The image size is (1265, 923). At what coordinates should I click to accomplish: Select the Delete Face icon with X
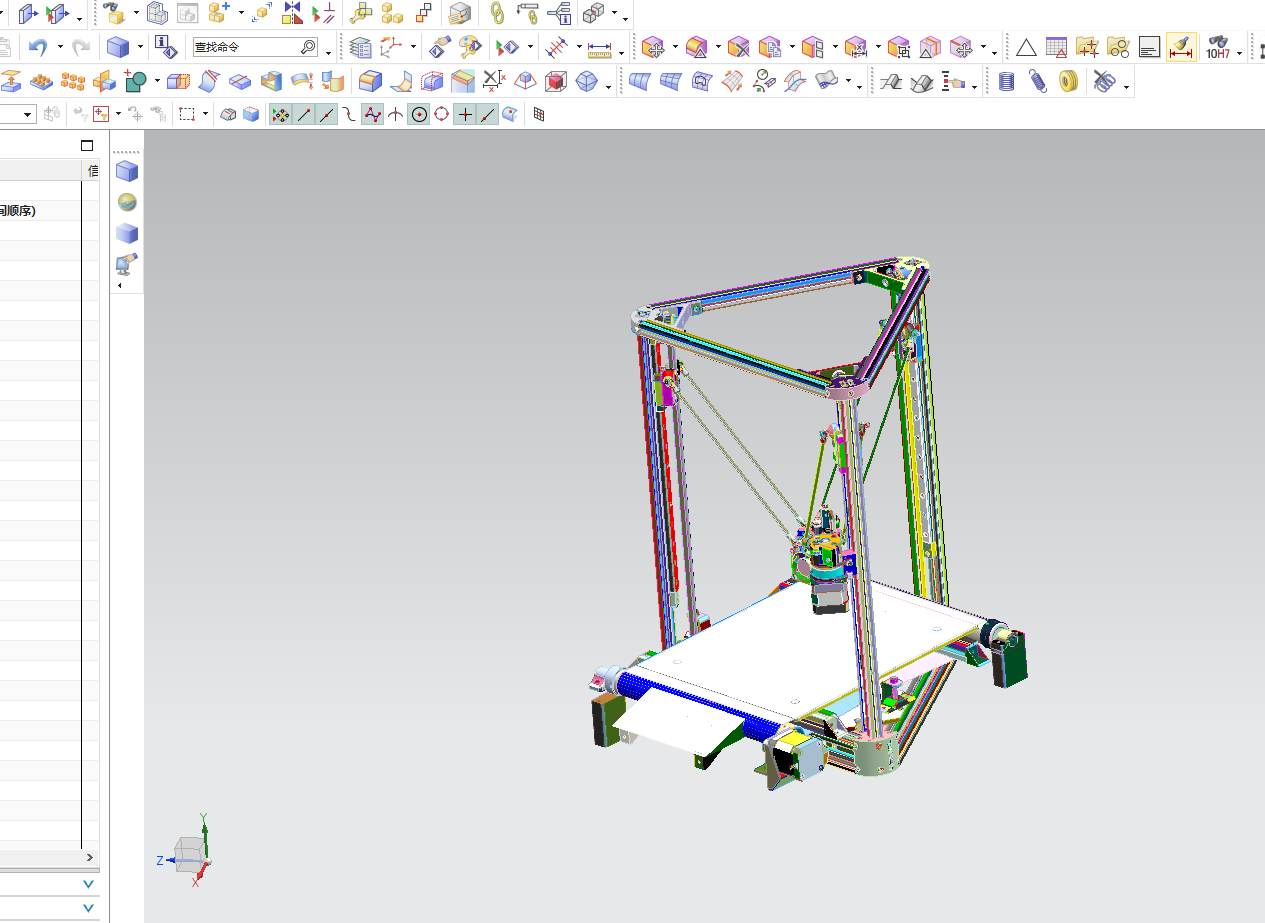tap(738, 46)
